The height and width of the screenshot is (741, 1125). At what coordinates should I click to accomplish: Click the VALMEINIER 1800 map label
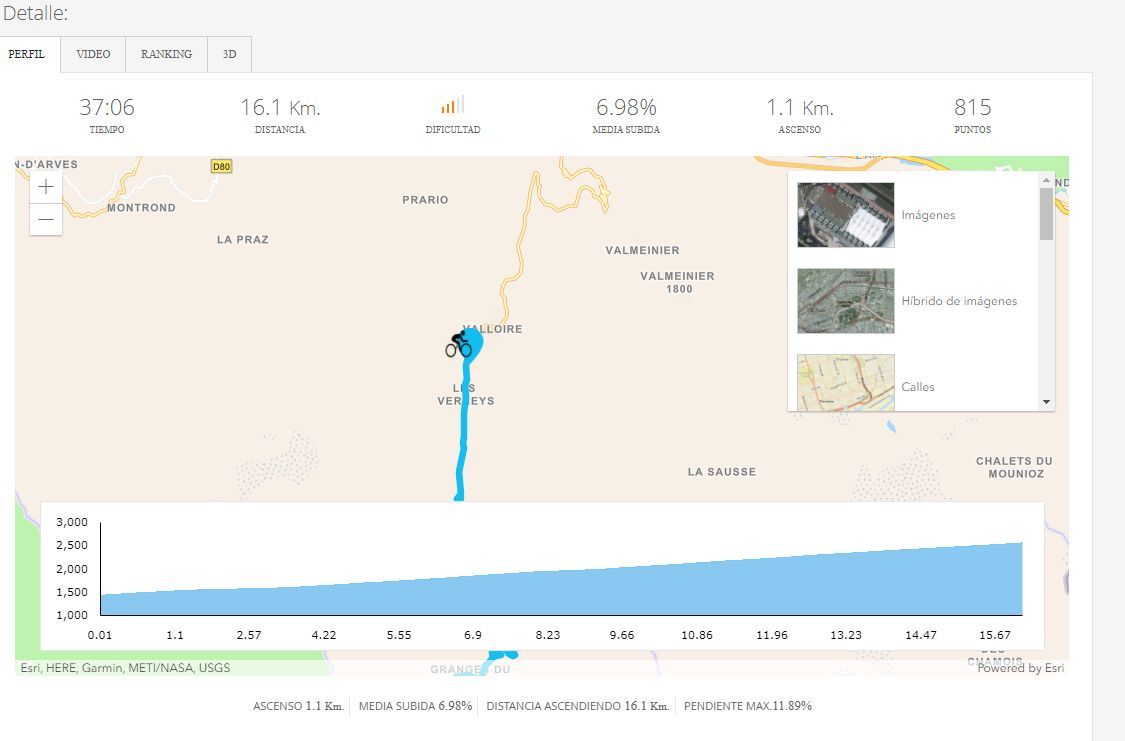(677, 283)
